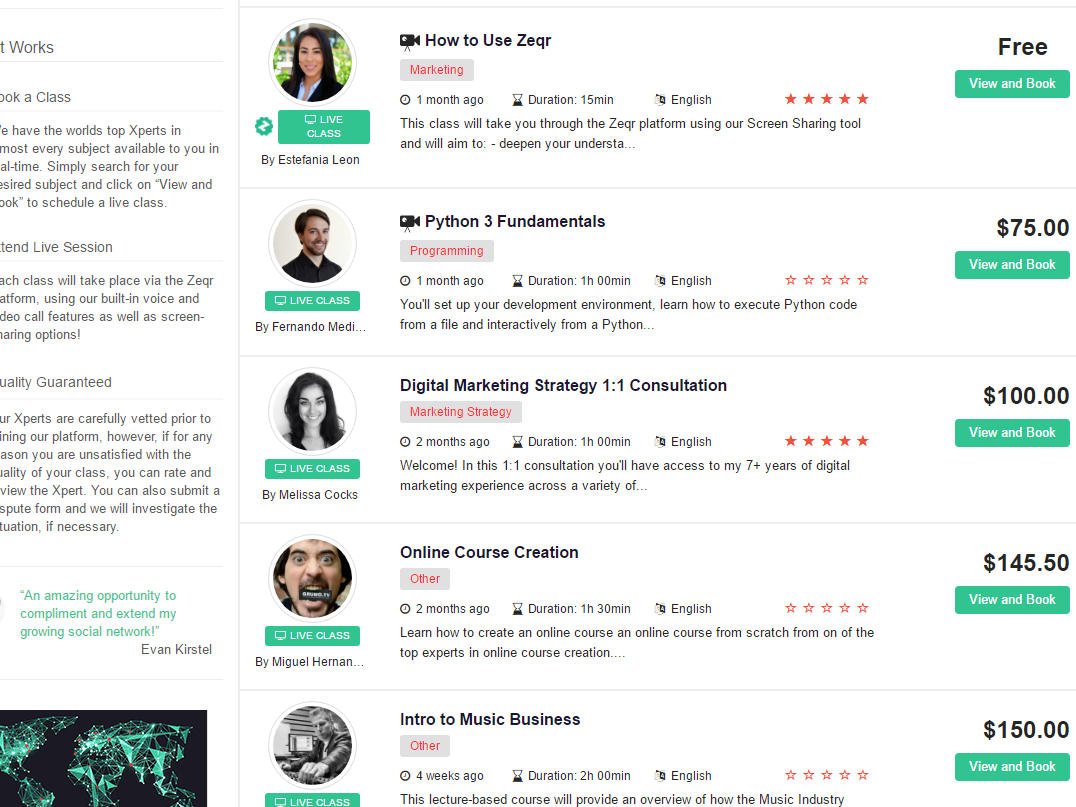Click the language icon beside English in Python class
The image size is (1076, 807).
(660, 281)
